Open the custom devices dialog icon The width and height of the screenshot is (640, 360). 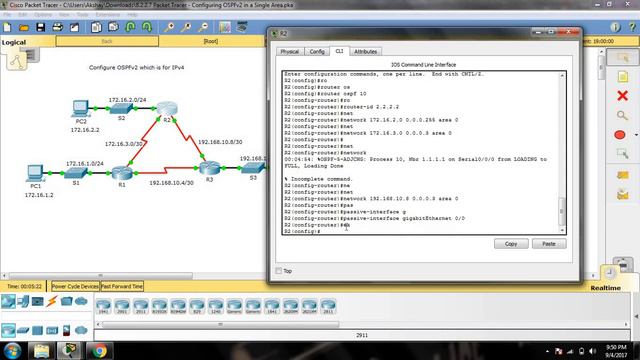pyautogui.click(x=242, y=27)
